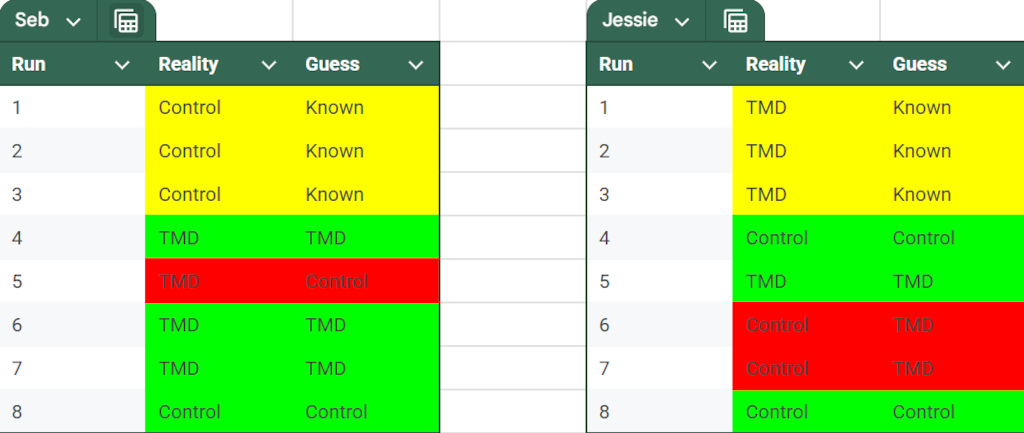Viewport: 1024px width, 433px height.
Task: Open the Seb table name dropdown
Action: 74,22
